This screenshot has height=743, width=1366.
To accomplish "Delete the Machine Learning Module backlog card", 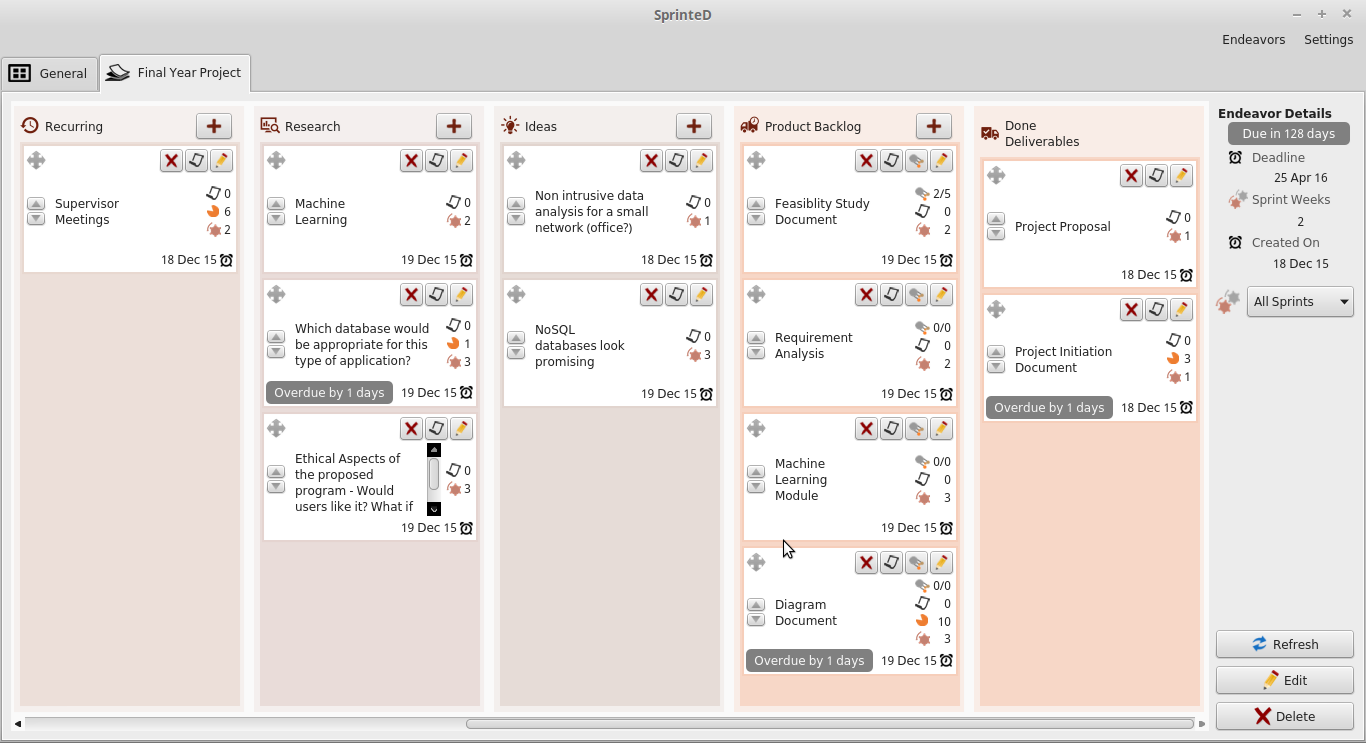I will [x=866, y=429].
